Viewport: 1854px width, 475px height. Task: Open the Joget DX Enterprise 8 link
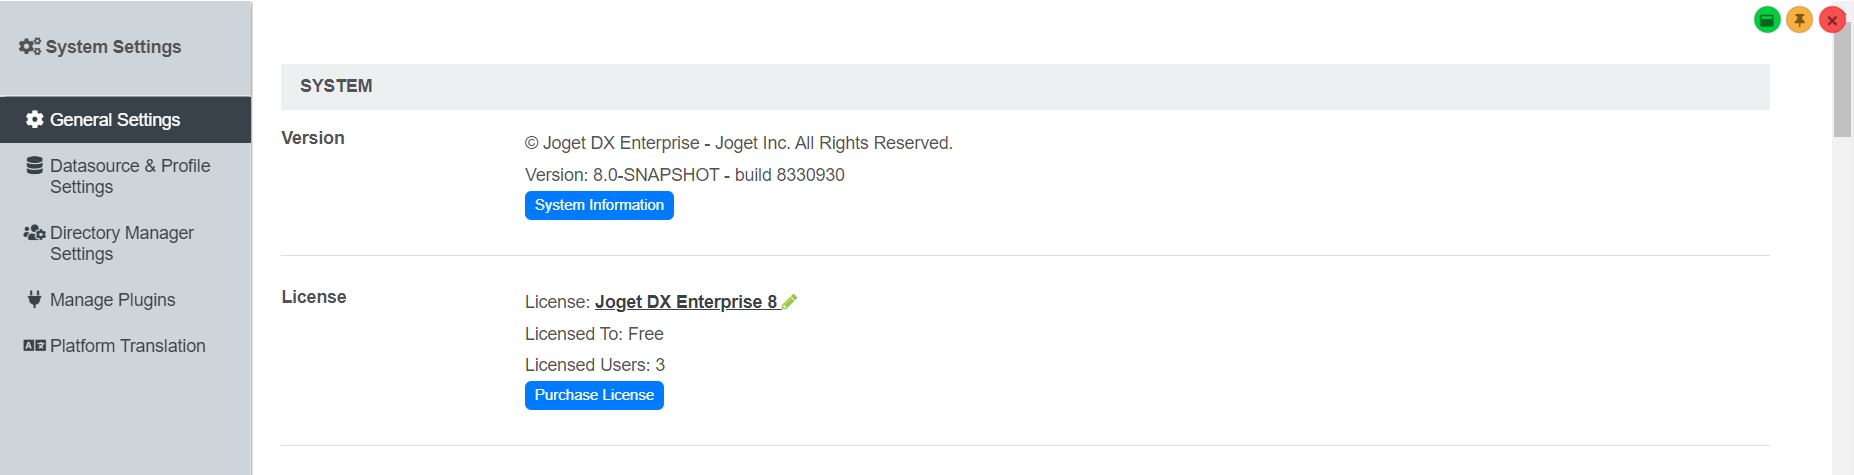click(686, 302)
